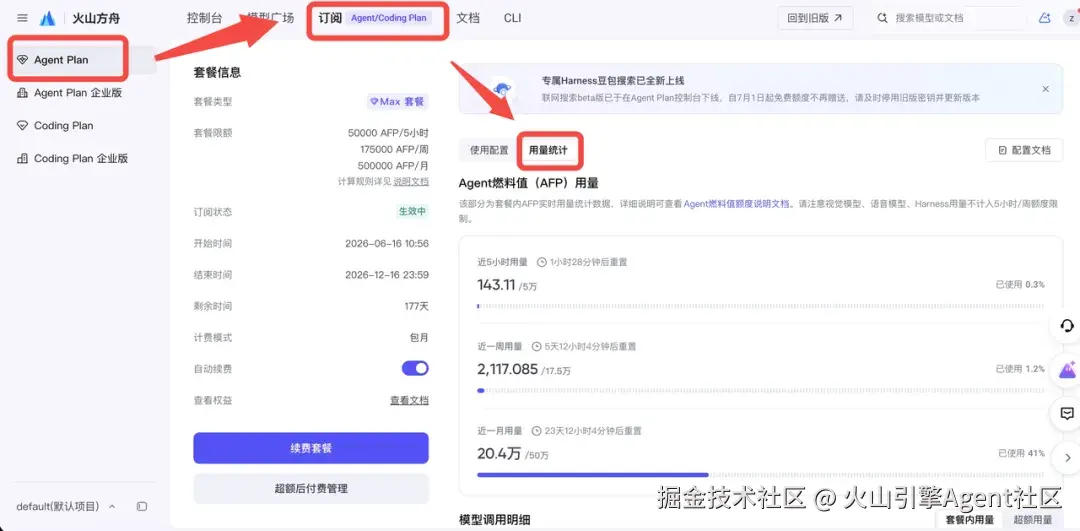Open the user avatar menu
The width and height of the screenshot is (1080, 531).
point(1072,18)
